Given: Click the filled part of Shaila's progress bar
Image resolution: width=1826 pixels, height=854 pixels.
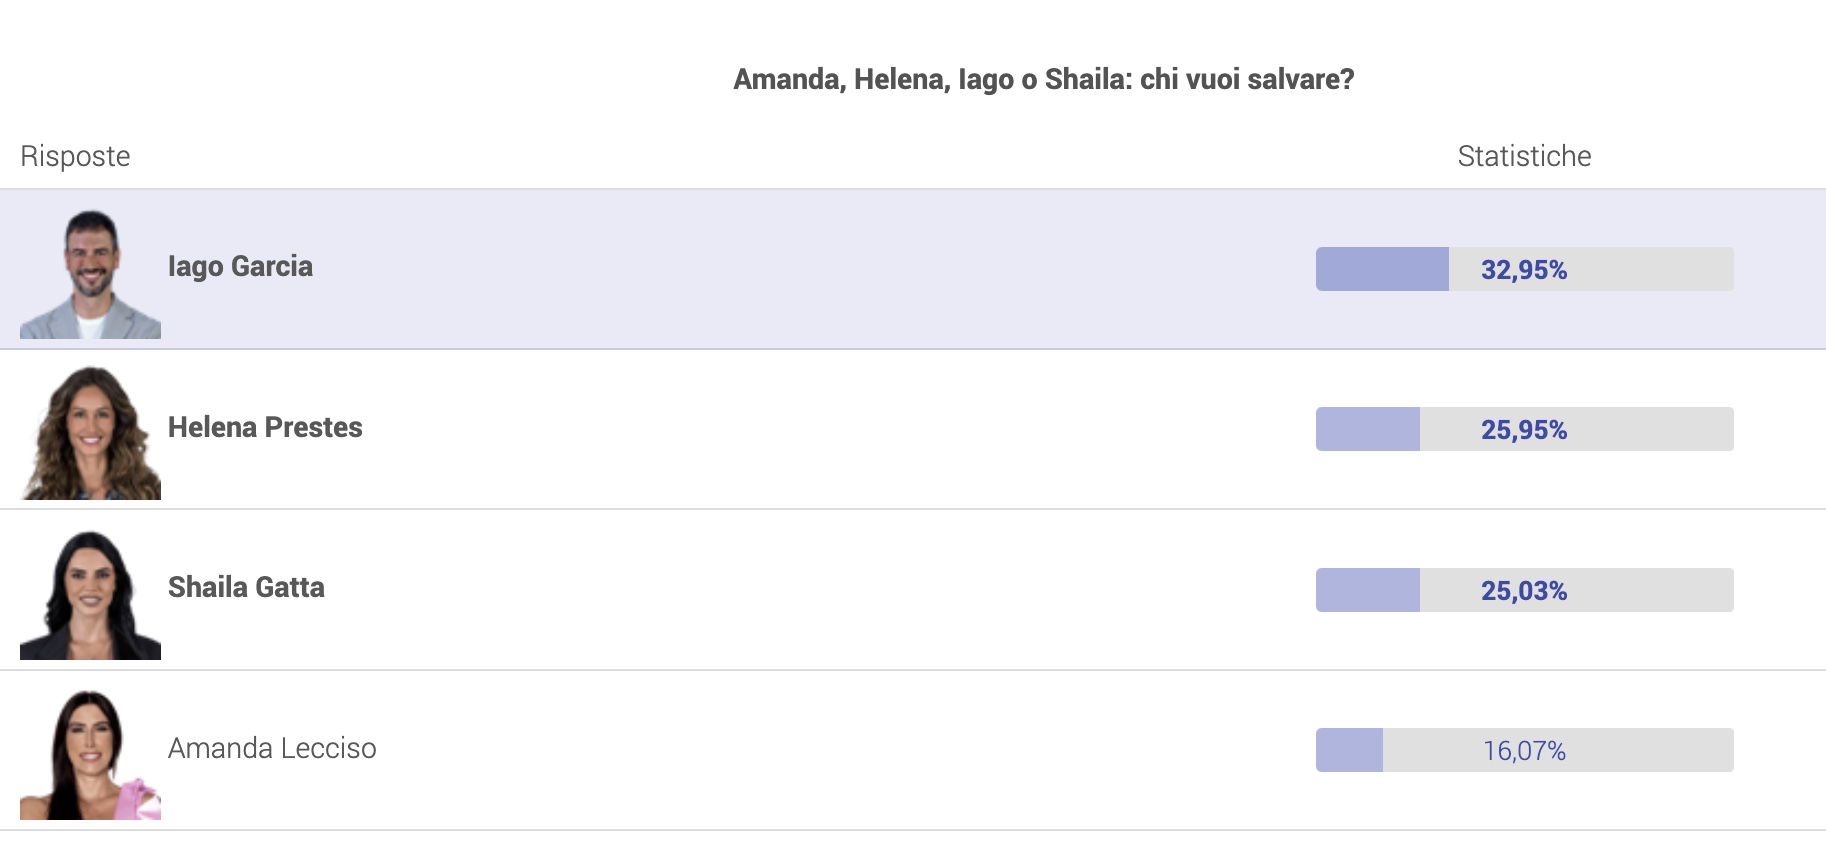Looking at the screenshot, I should [x=1368, y=590].
